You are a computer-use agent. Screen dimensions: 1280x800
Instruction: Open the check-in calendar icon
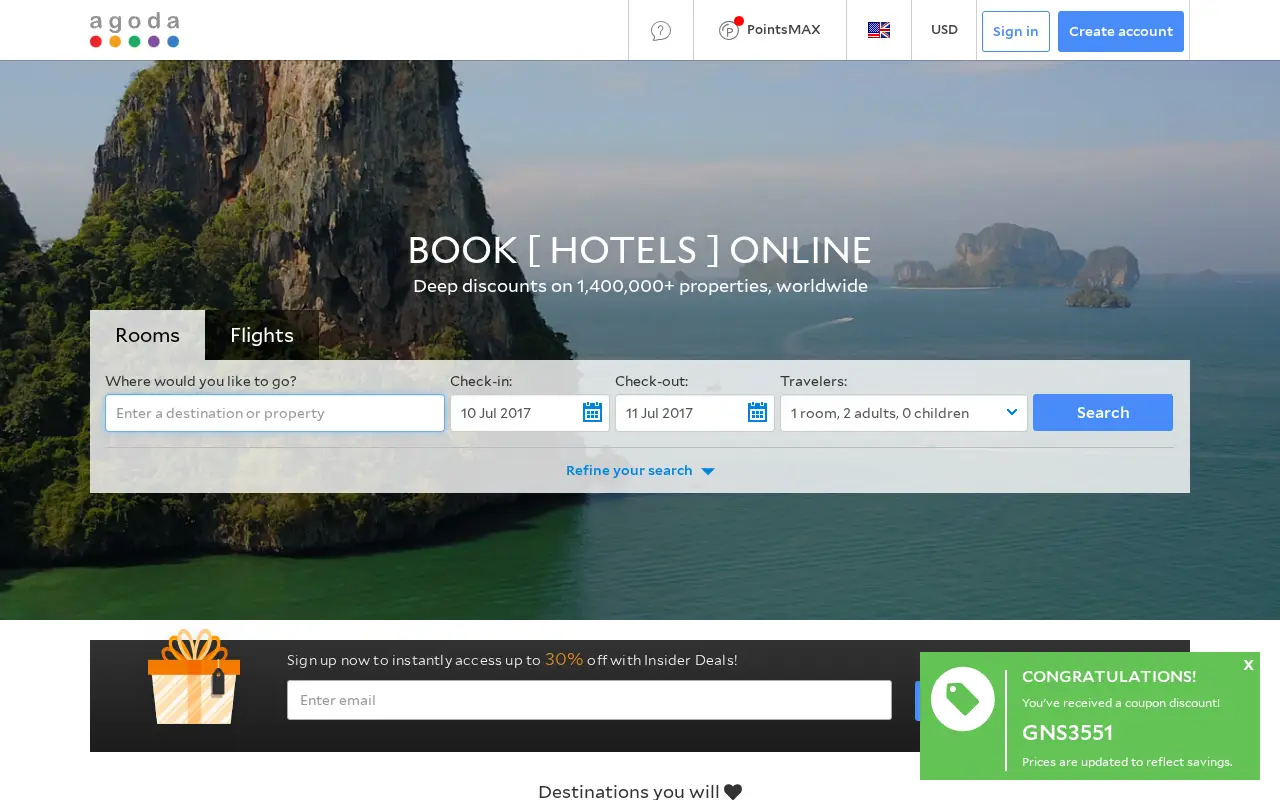(x=593, y=412)
